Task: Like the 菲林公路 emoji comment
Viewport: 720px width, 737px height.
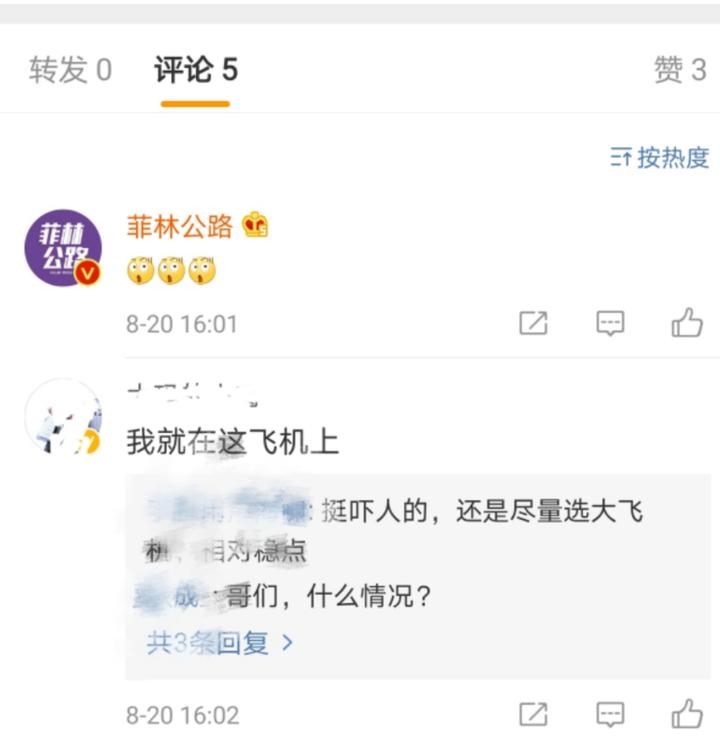Action: coord(687,323)
